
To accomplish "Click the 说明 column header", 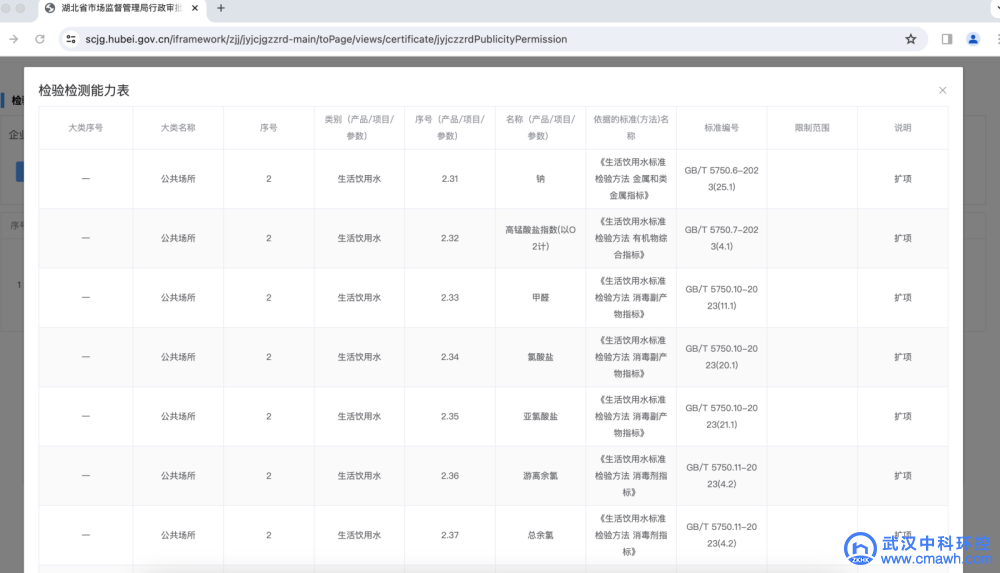I will coord(902,128).
